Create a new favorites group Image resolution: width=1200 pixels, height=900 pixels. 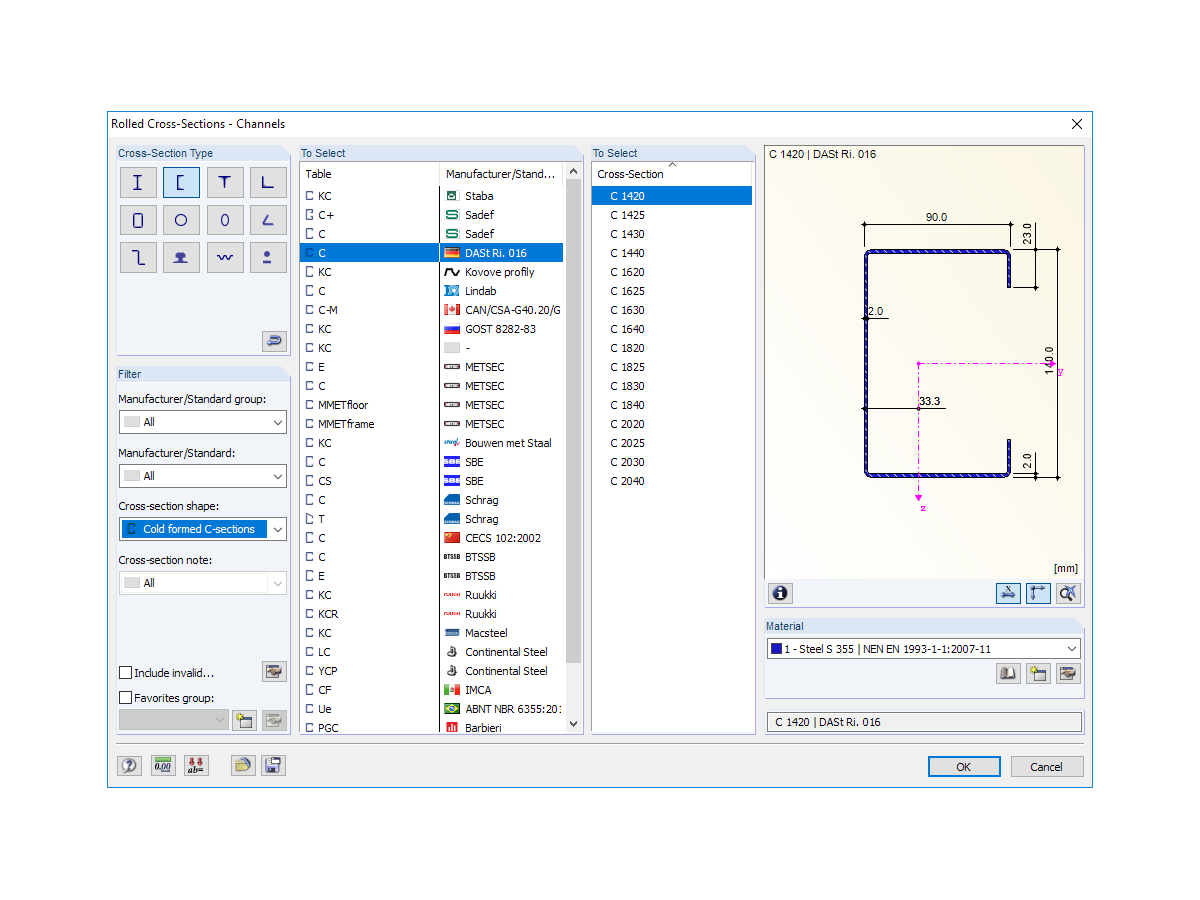tap(244, 720)
